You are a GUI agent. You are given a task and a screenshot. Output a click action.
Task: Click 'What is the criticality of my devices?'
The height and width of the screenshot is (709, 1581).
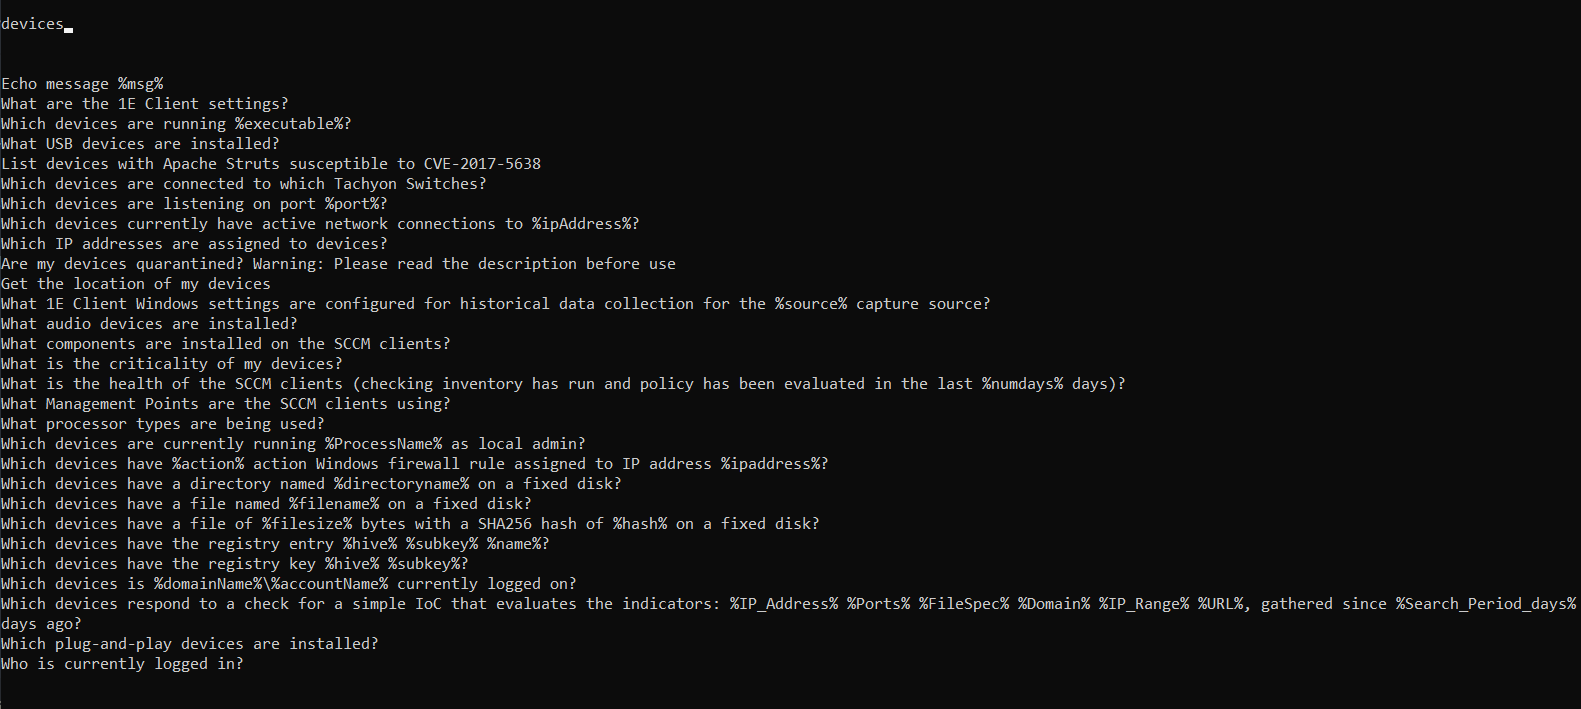171,364
